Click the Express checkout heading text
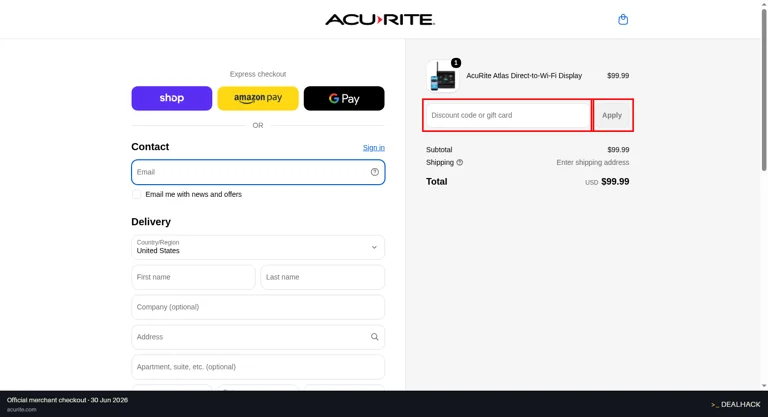The width and height of the screenshot is (768, 417). (258, 74)
